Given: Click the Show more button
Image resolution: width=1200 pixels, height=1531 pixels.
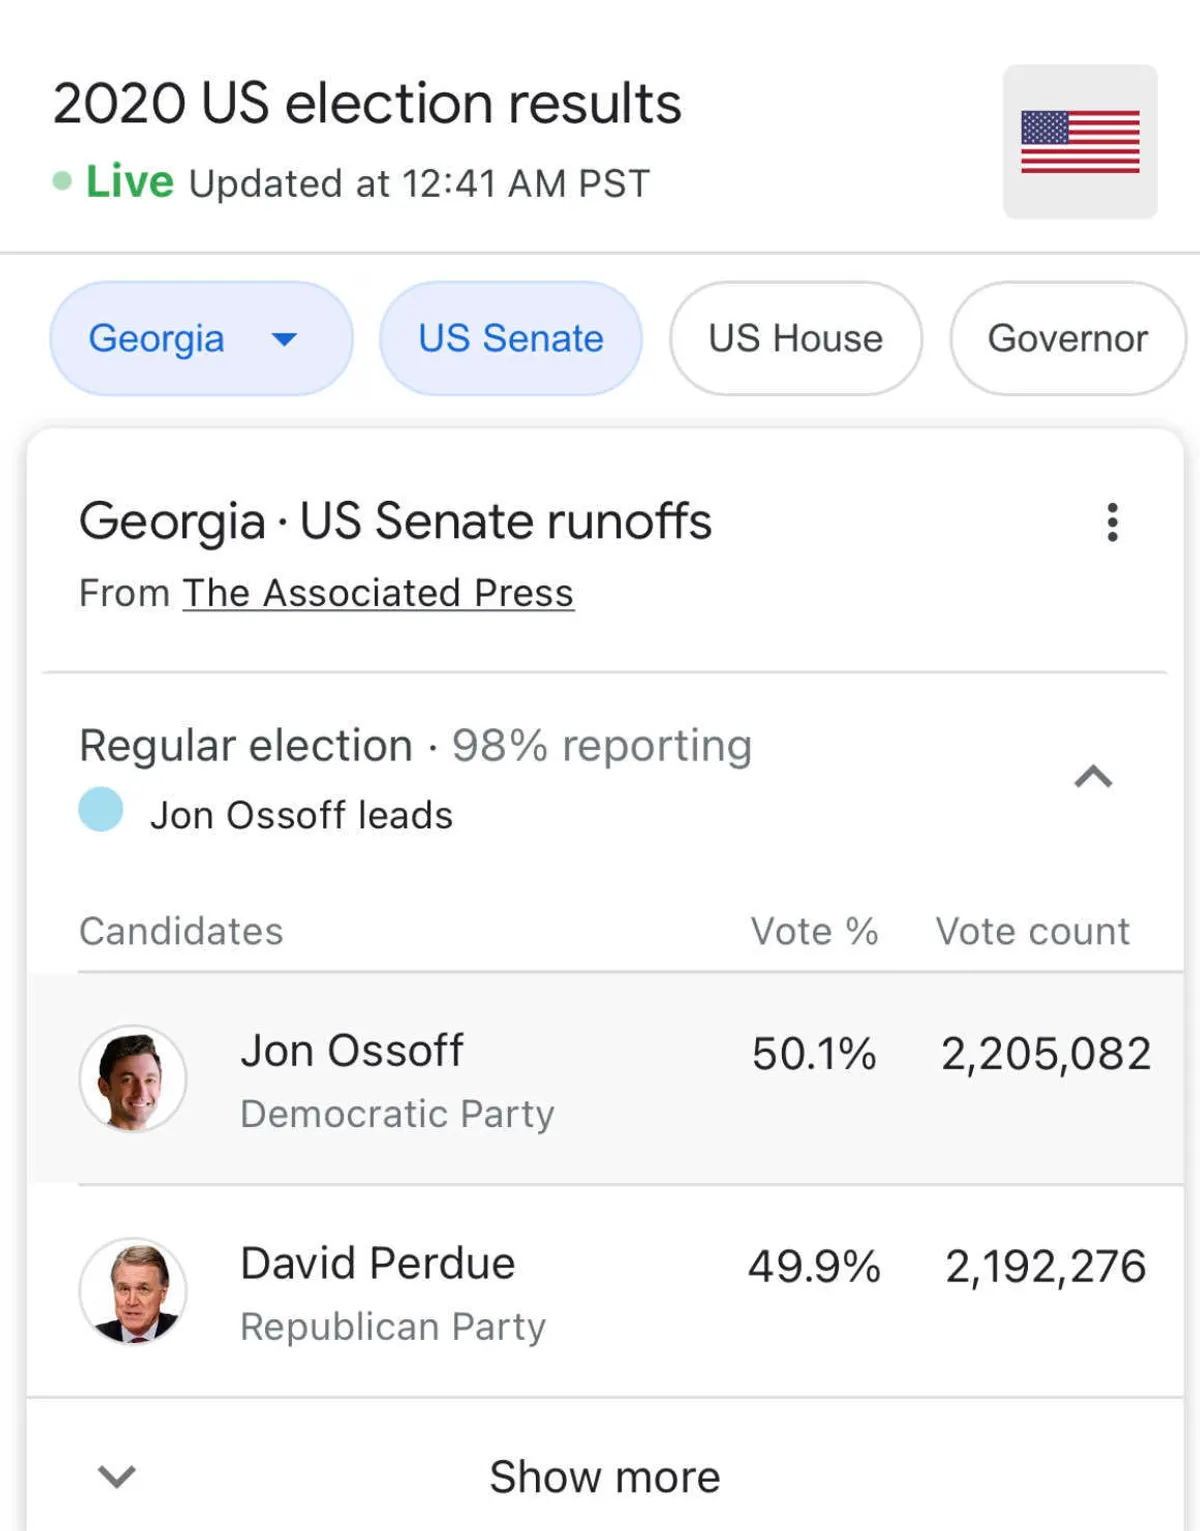Looking at the screenshot, I should point(604,1476).
